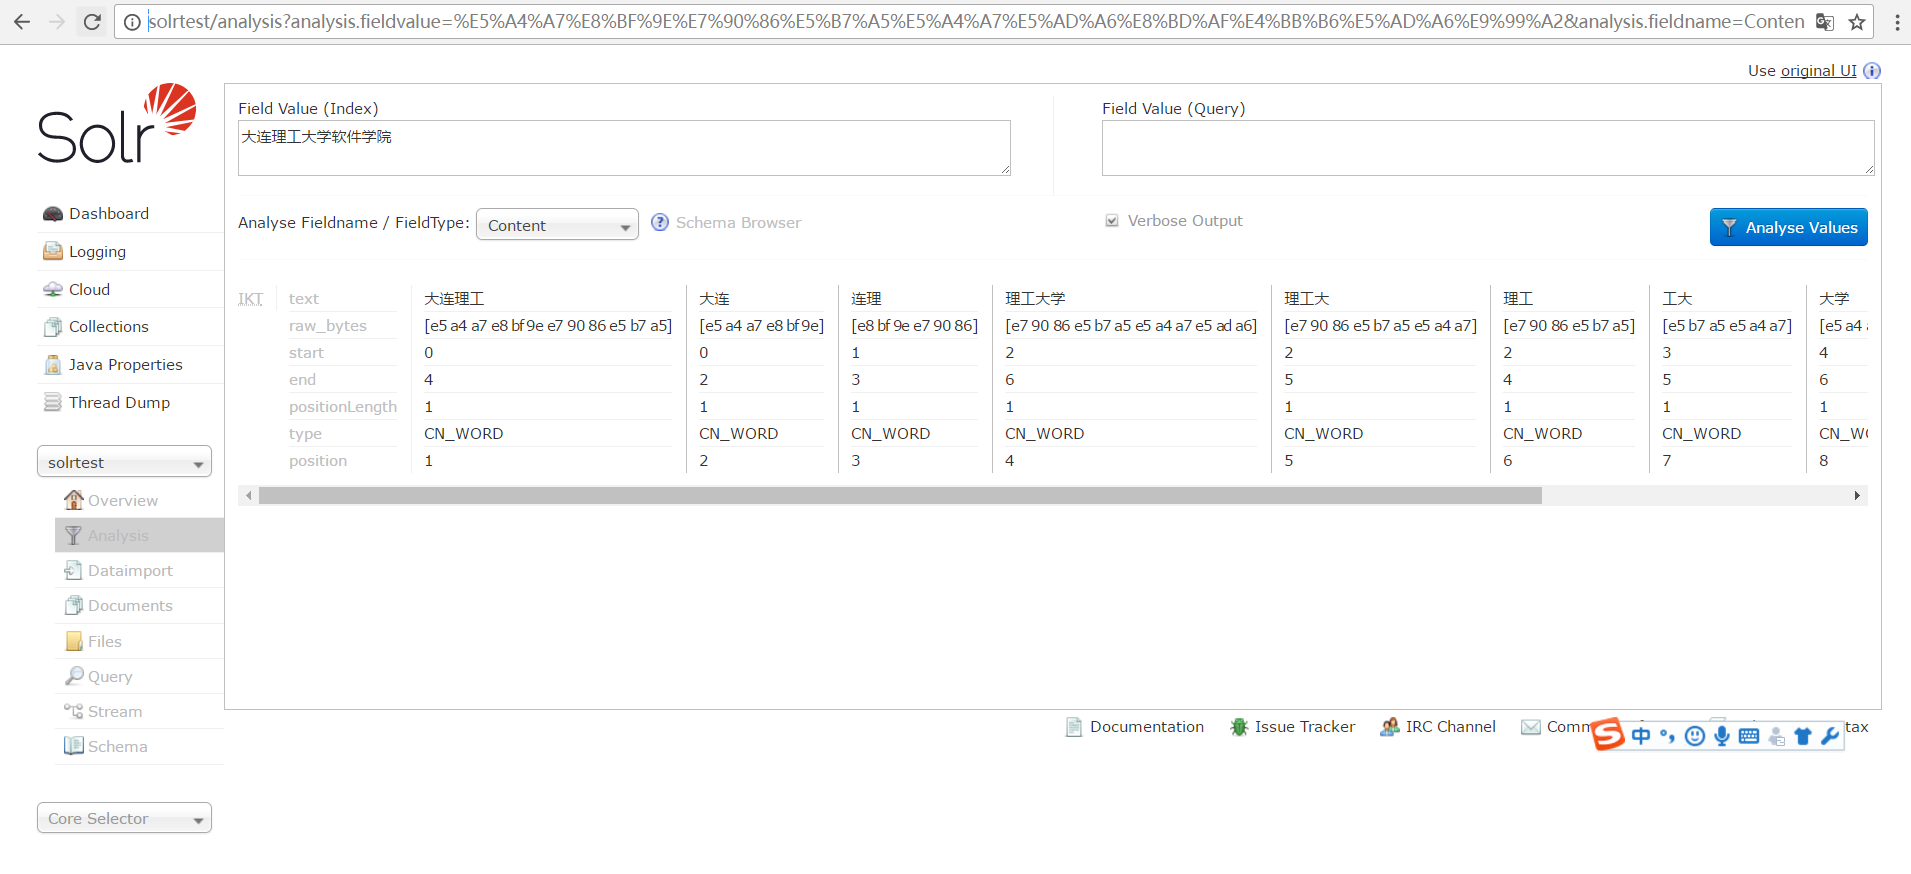The width and height of the screenshot is (1911, 874).
Task: Click the scrollbar right arrow
Action: coord(1857,496)
